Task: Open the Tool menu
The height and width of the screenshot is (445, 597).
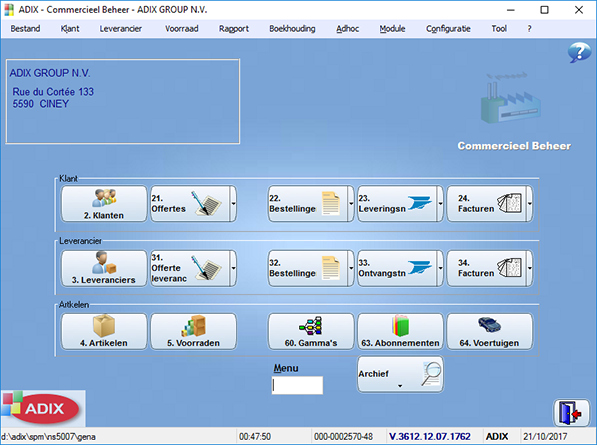Action: 499,29
